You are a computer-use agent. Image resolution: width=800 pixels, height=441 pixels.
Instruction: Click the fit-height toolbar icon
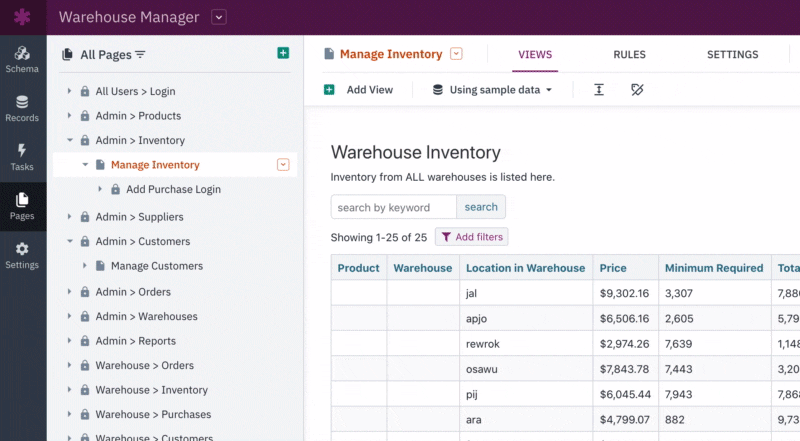[x=599, y=90]
